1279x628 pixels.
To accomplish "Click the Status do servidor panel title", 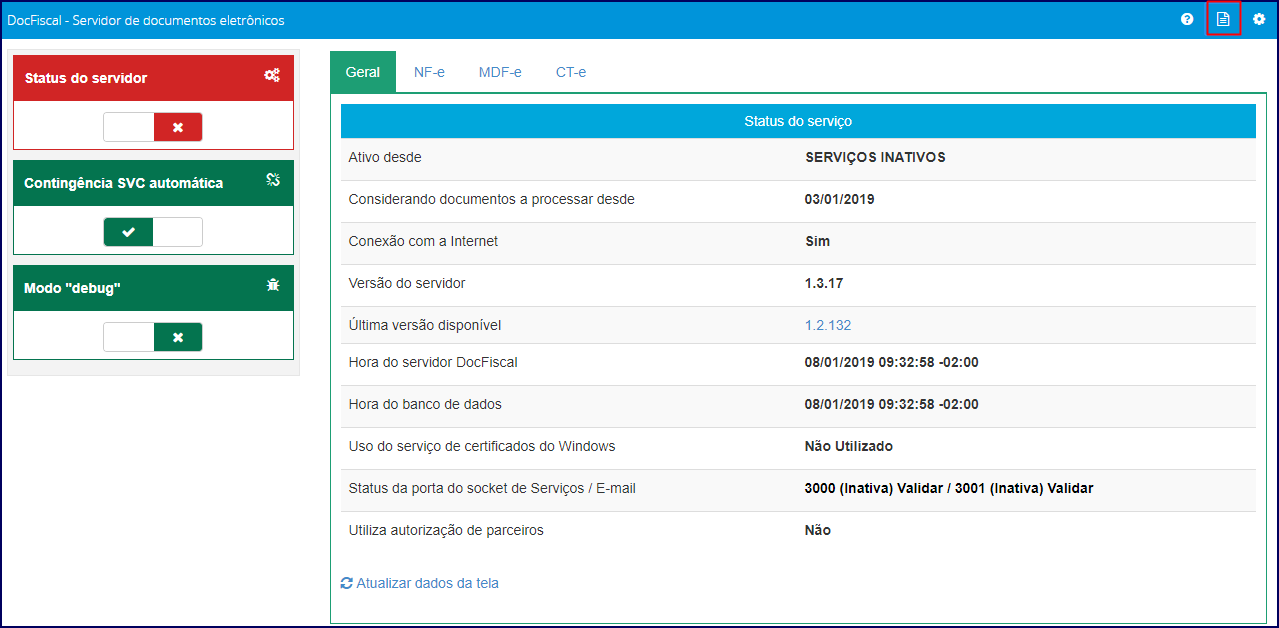I will pos(86,78).
